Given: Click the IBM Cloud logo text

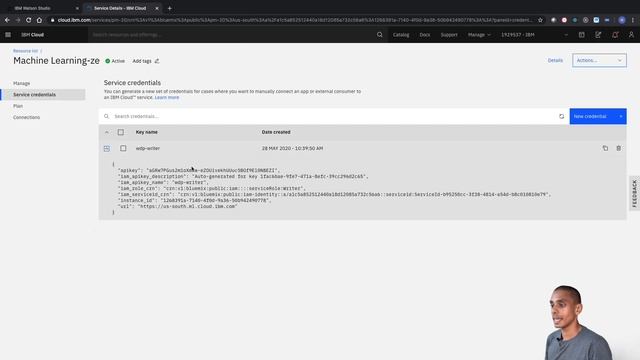Looking at the screenshot, I should [32, 35].
